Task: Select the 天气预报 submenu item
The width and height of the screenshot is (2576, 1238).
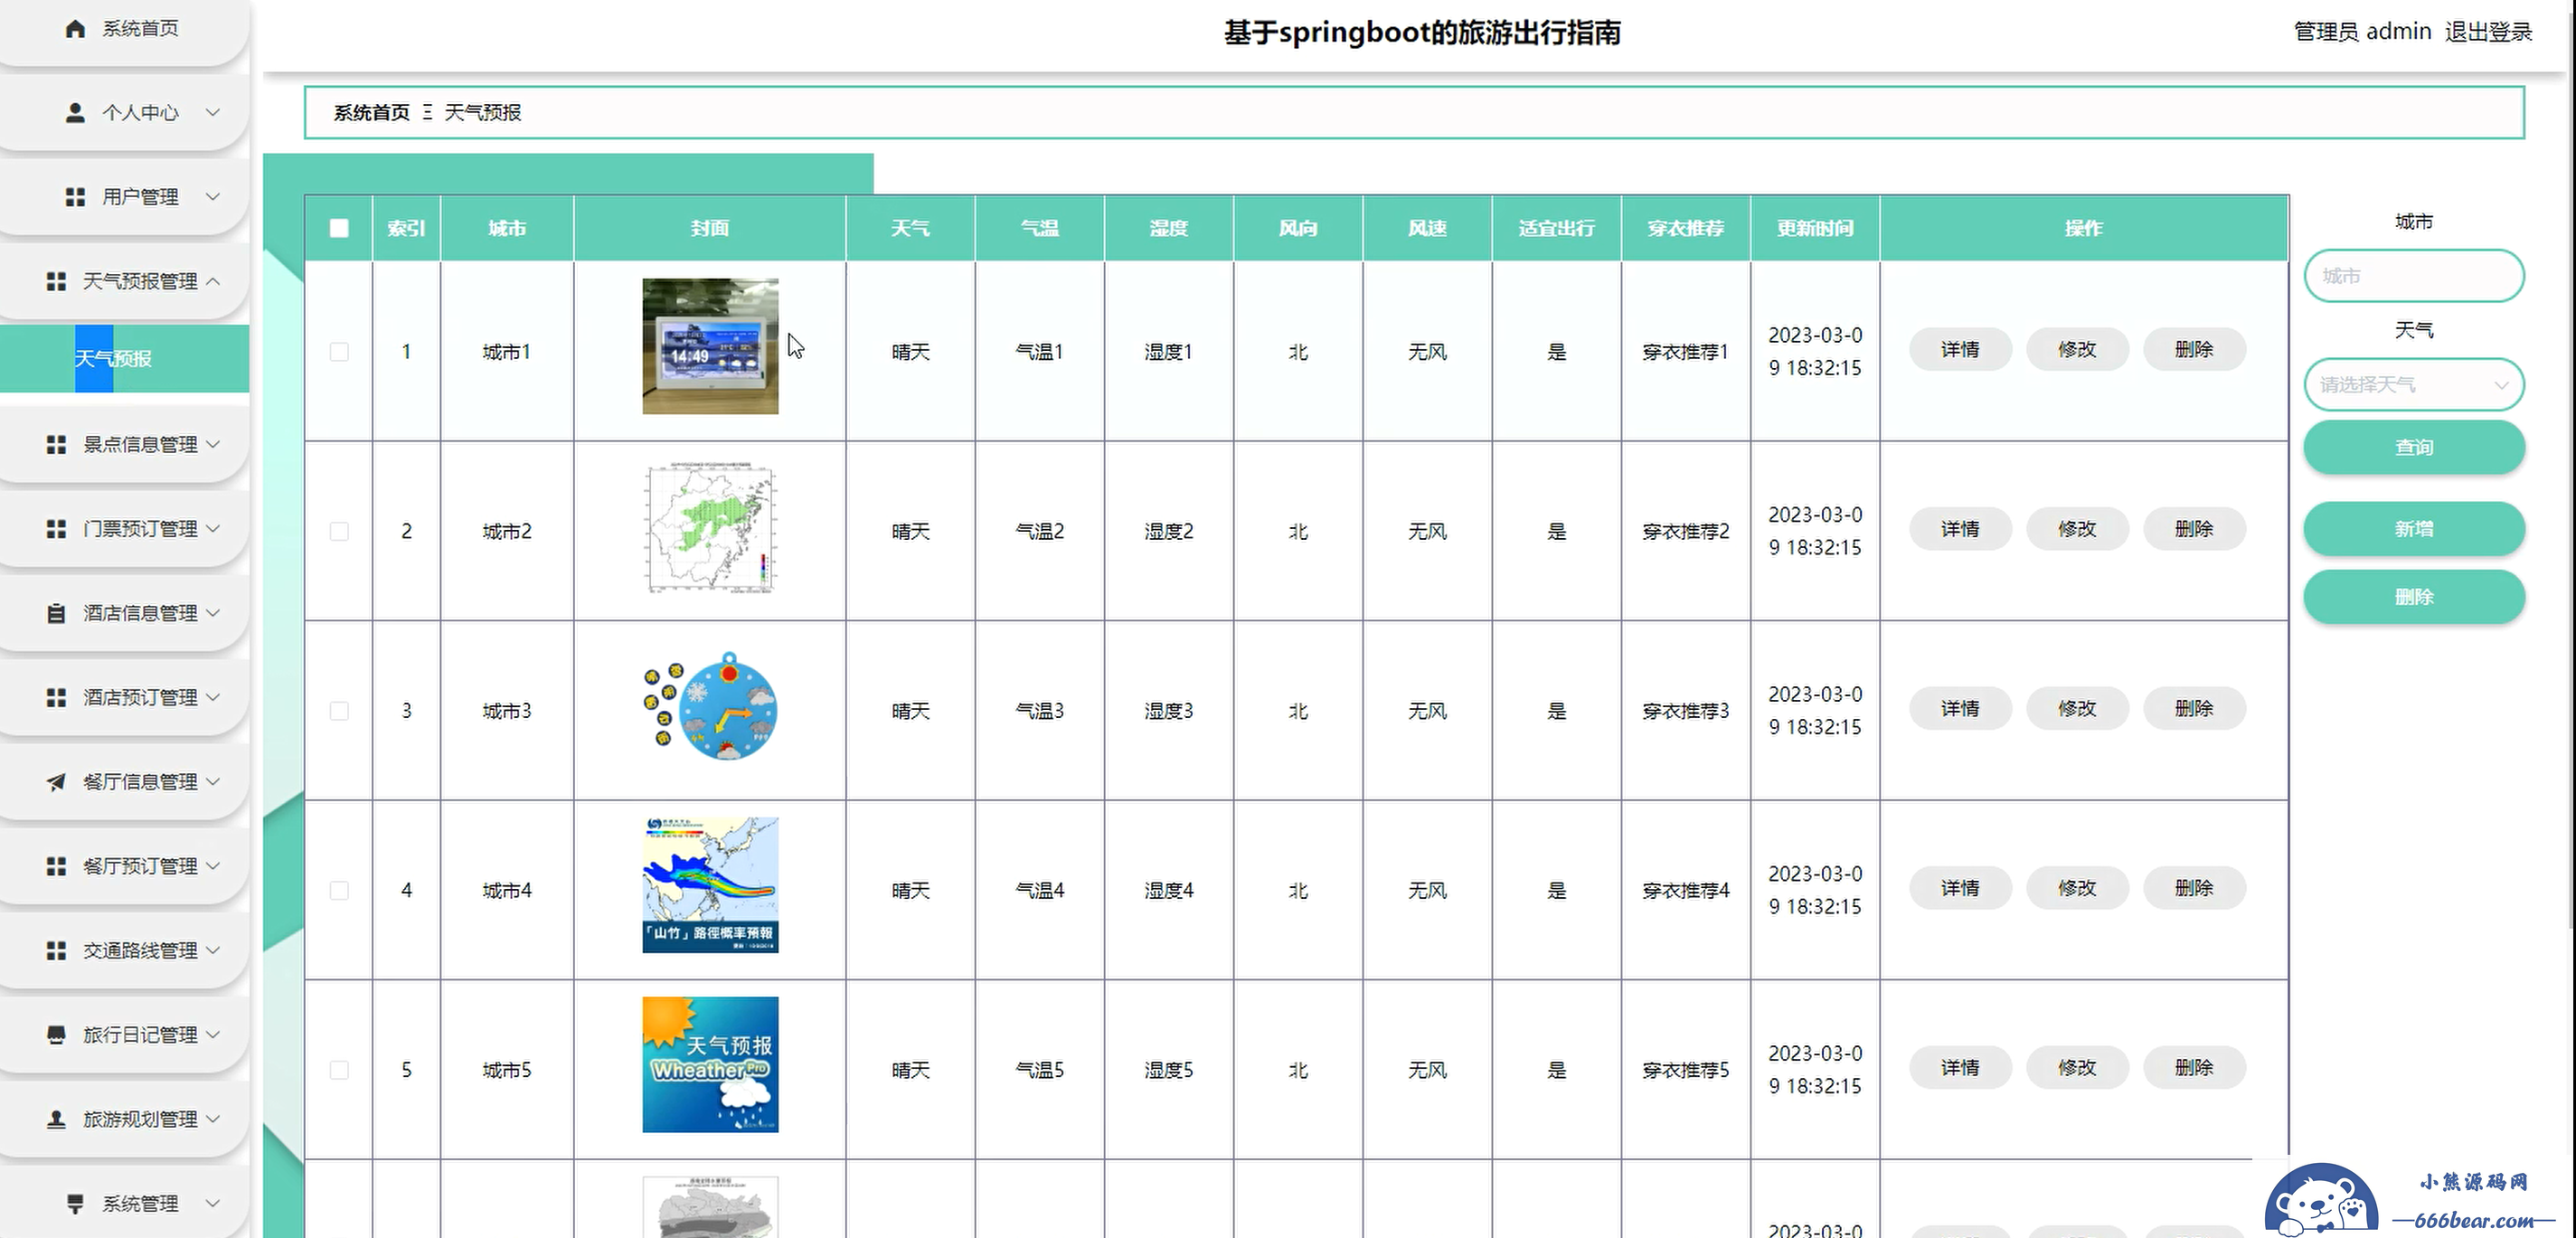Action: coord(124,358)
